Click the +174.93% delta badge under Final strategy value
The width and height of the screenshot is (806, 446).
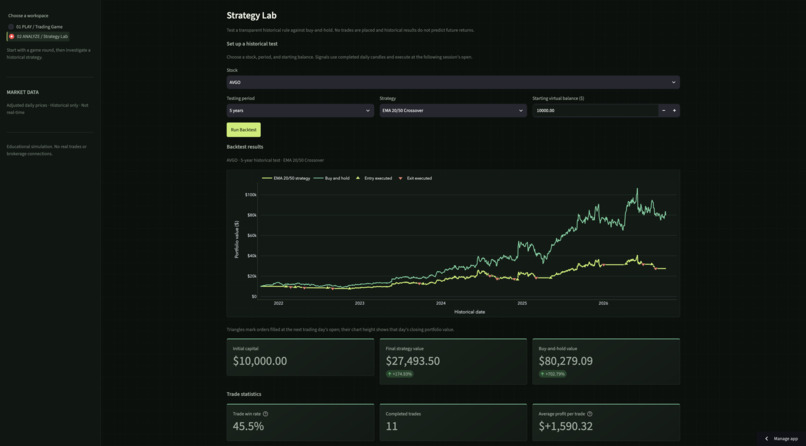tap(400, 374)
